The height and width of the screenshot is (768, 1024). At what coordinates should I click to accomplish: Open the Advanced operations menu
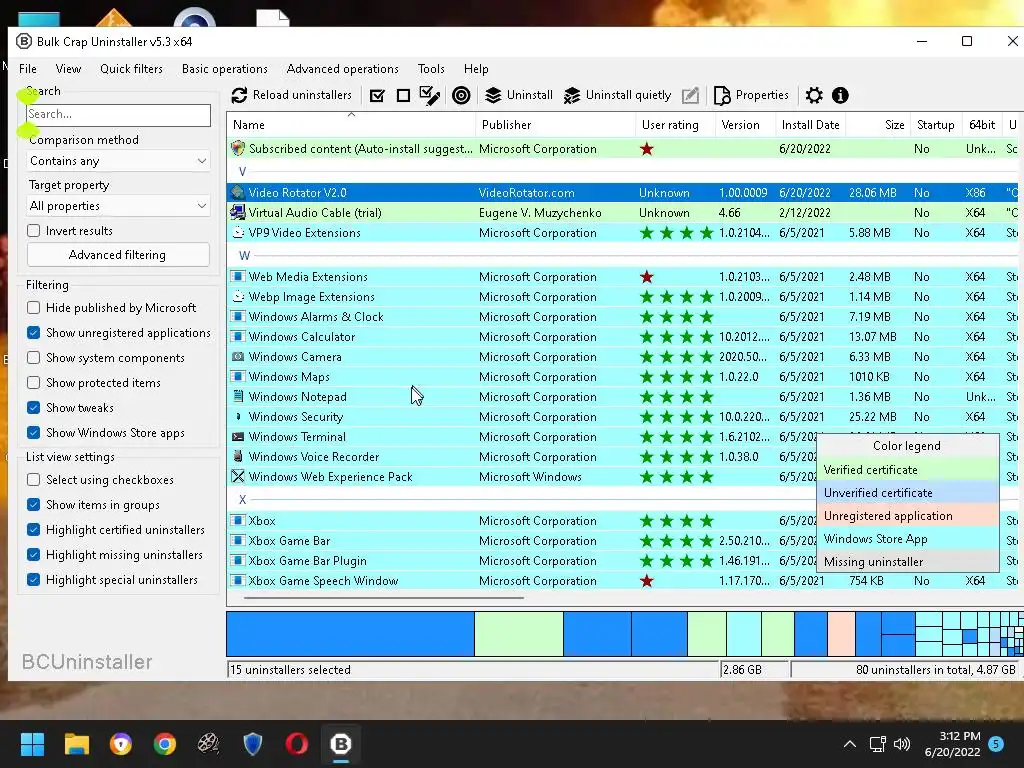pos(342,69)
